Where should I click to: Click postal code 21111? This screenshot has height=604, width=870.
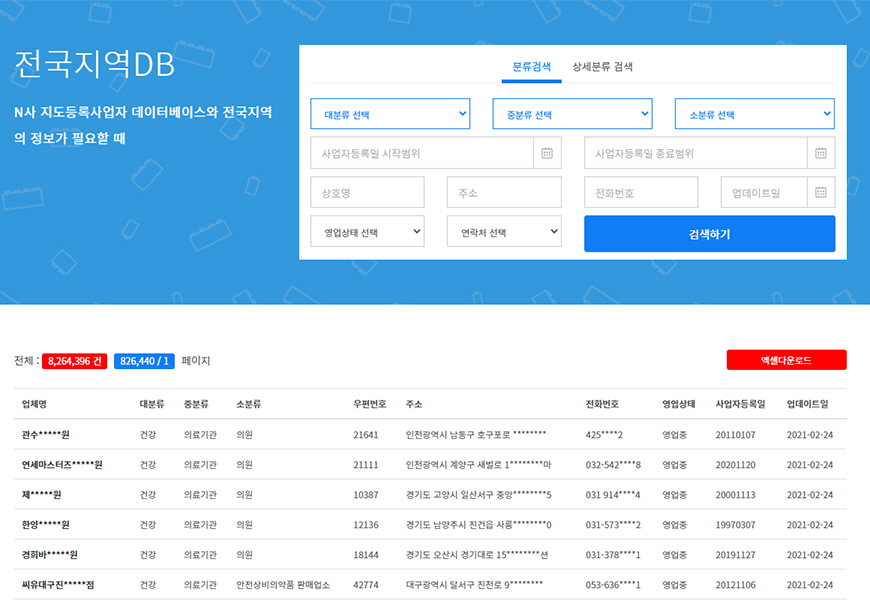tap(366, 465)
